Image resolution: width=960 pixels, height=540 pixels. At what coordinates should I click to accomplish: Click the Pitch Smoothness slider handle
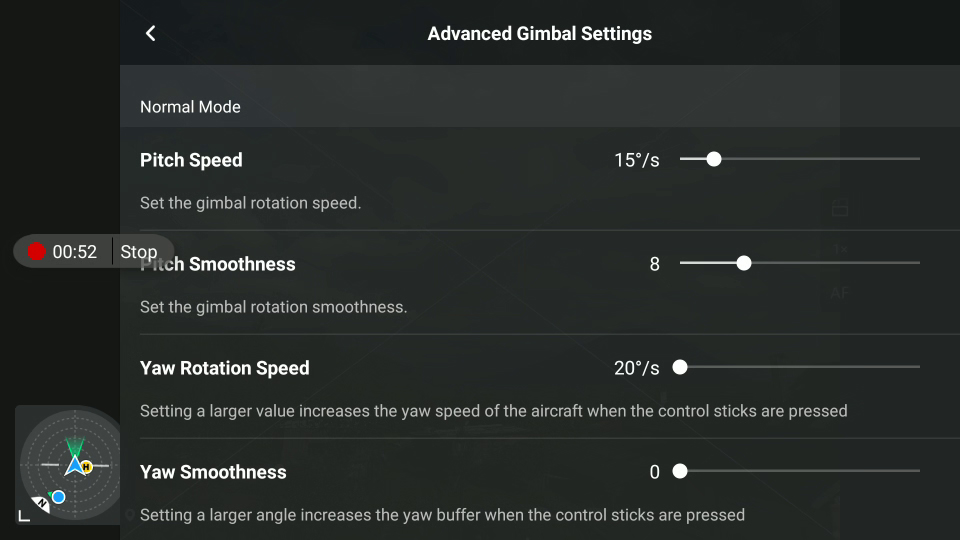[x=744, y=263]
